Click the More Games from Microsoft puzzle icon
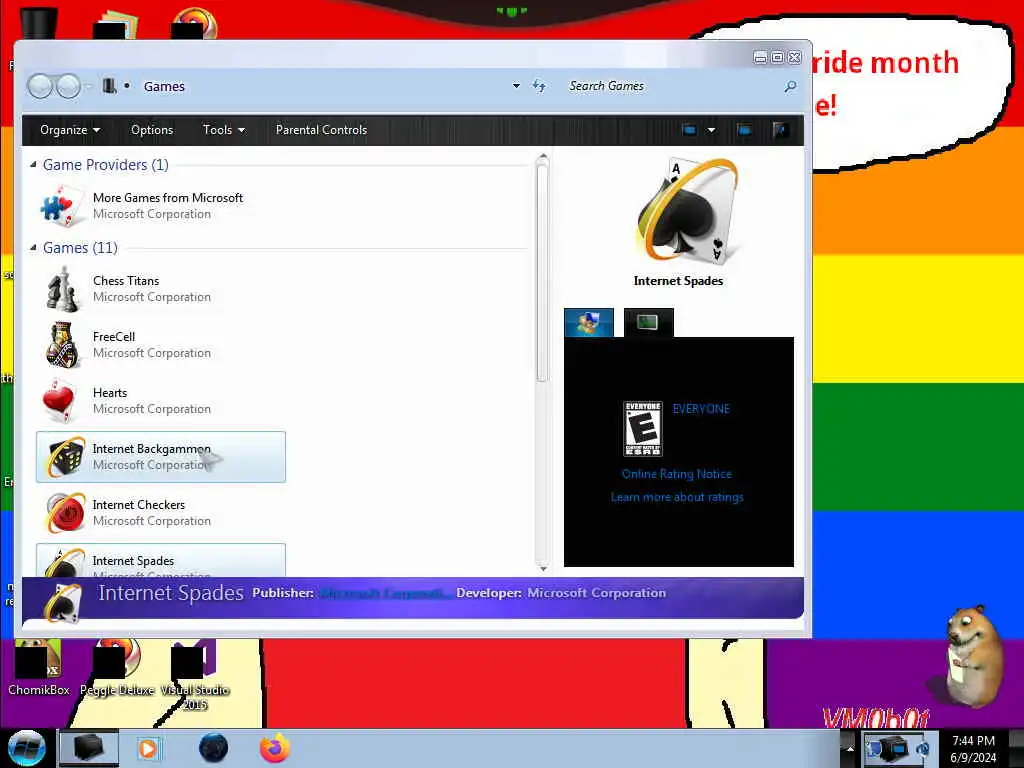Viewport: 1024px width, 768px height. (61, 206)
